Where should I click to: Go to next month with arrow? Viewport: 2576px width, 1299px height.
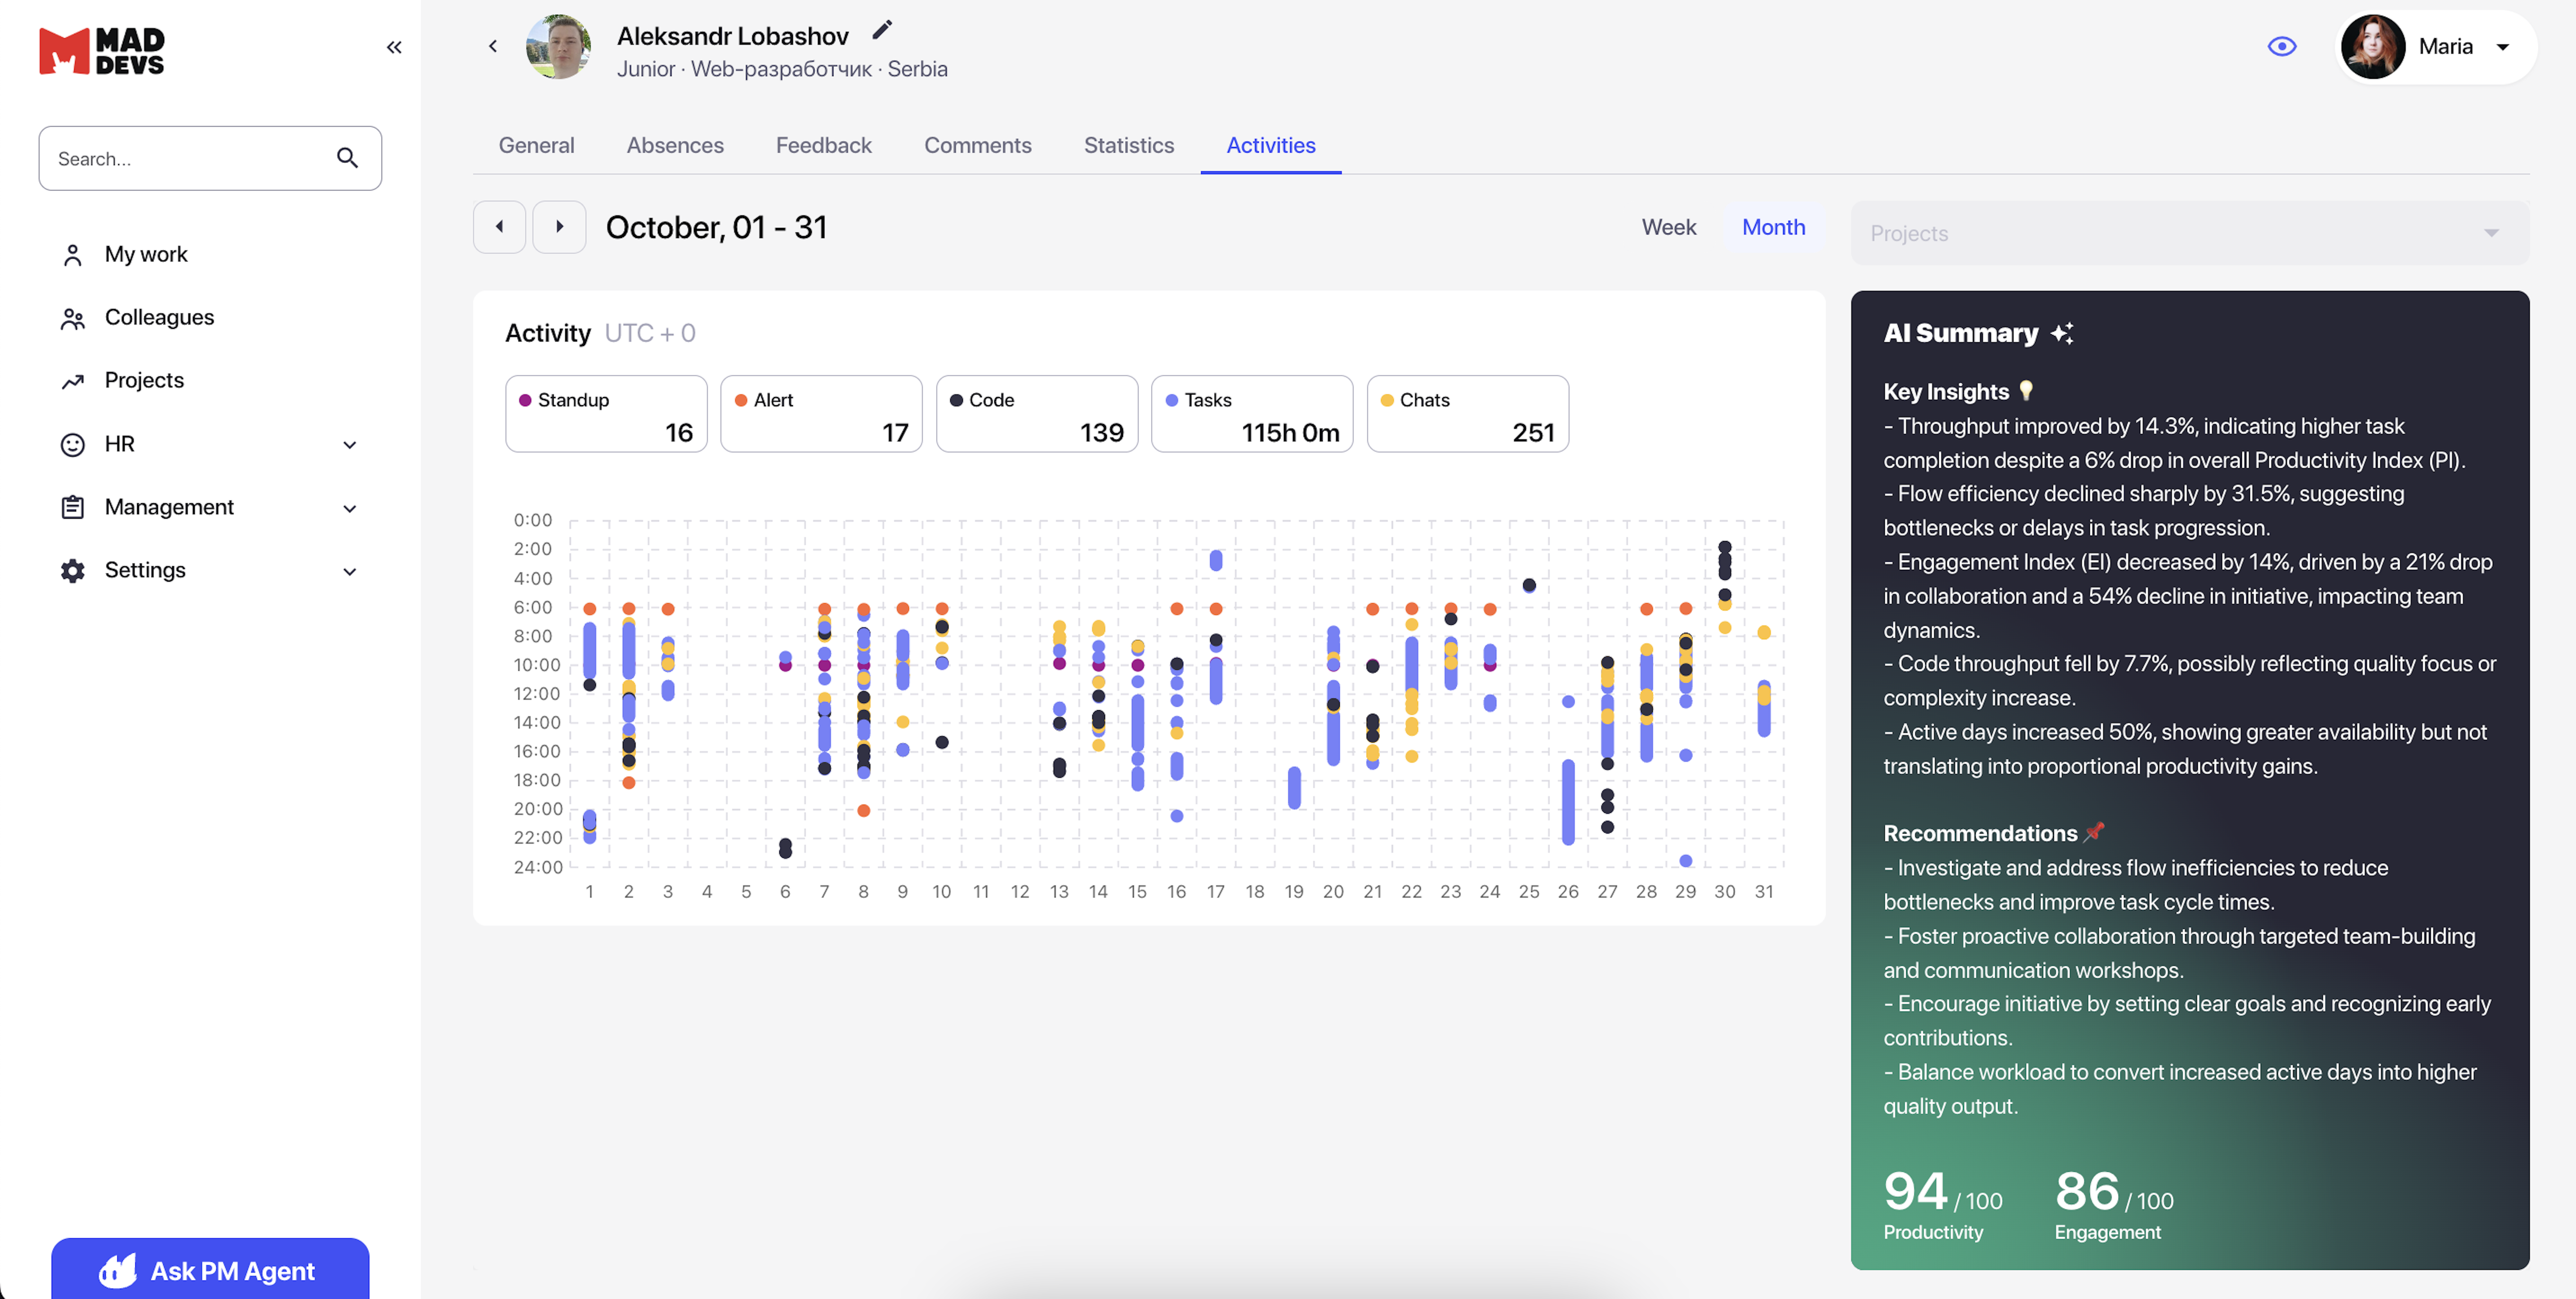559,227
